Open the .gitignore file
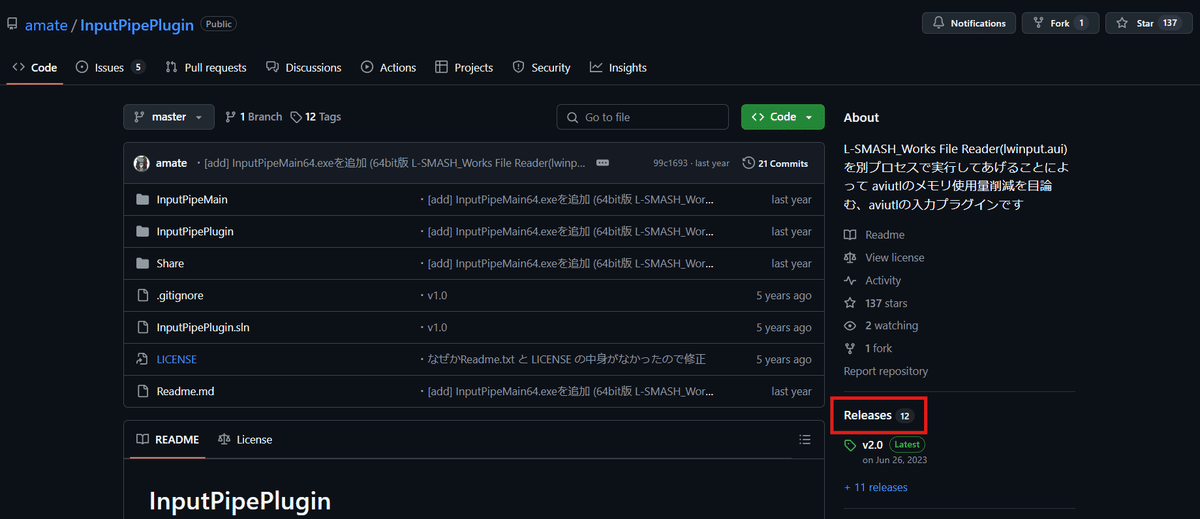This screenshot has height=519, width=1200. pos(180,296)
